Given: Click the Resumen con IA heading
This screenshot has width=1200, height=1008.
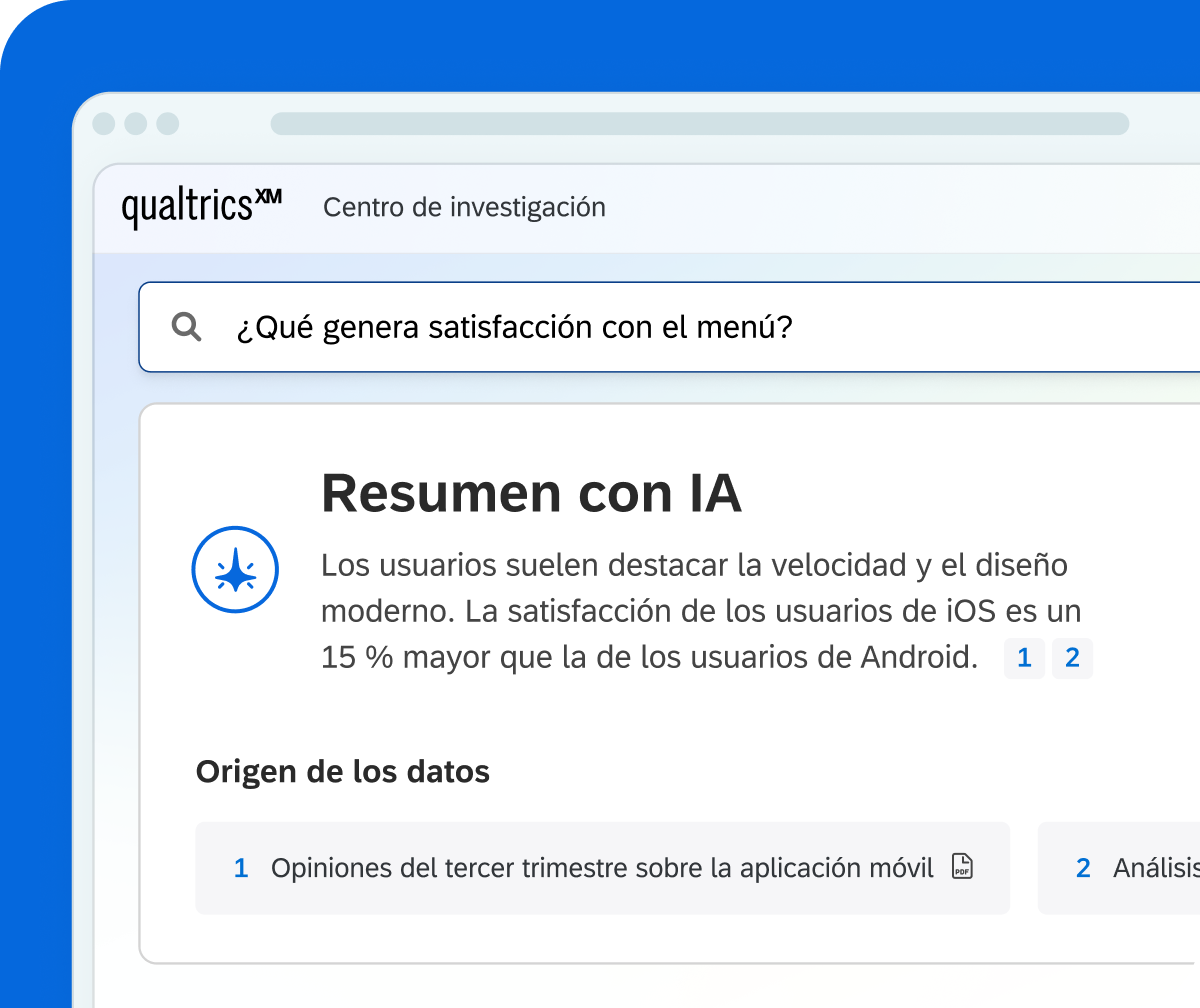Looking at the screenshot, I should coord(531,493).
